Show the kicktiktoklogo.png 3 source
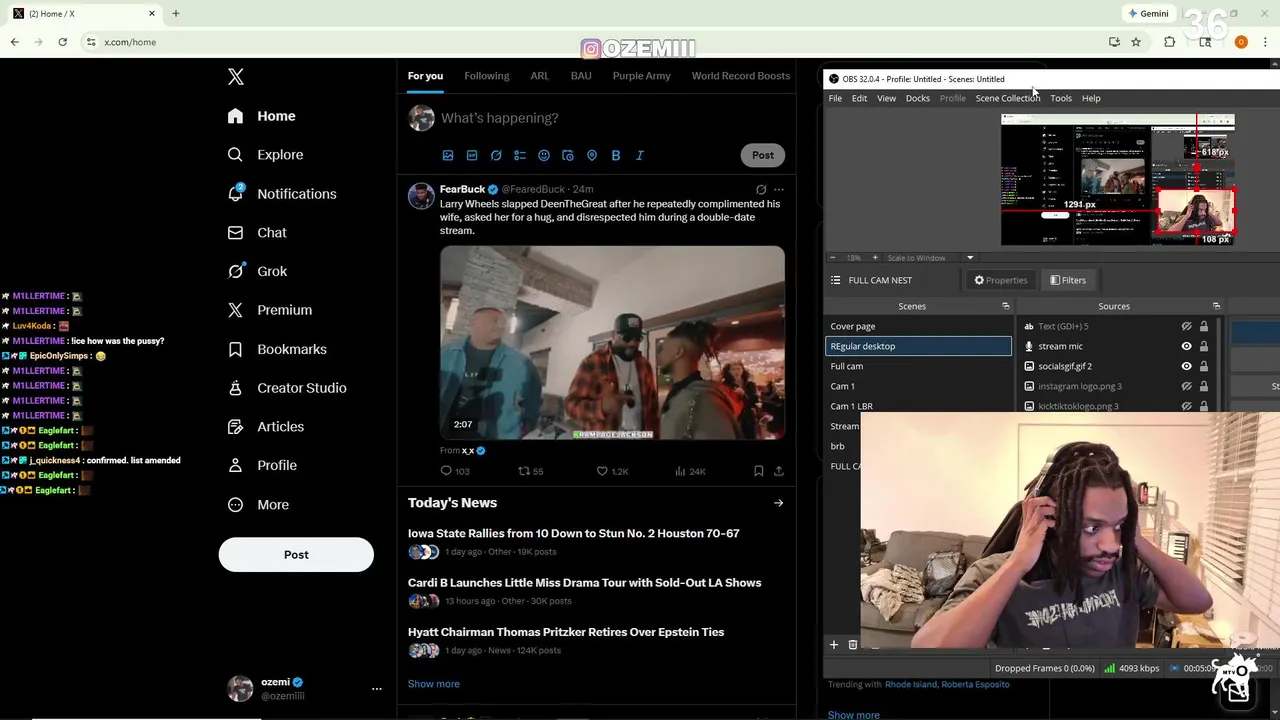This screenshot has height=720, width=1280. coord(1186,406)
